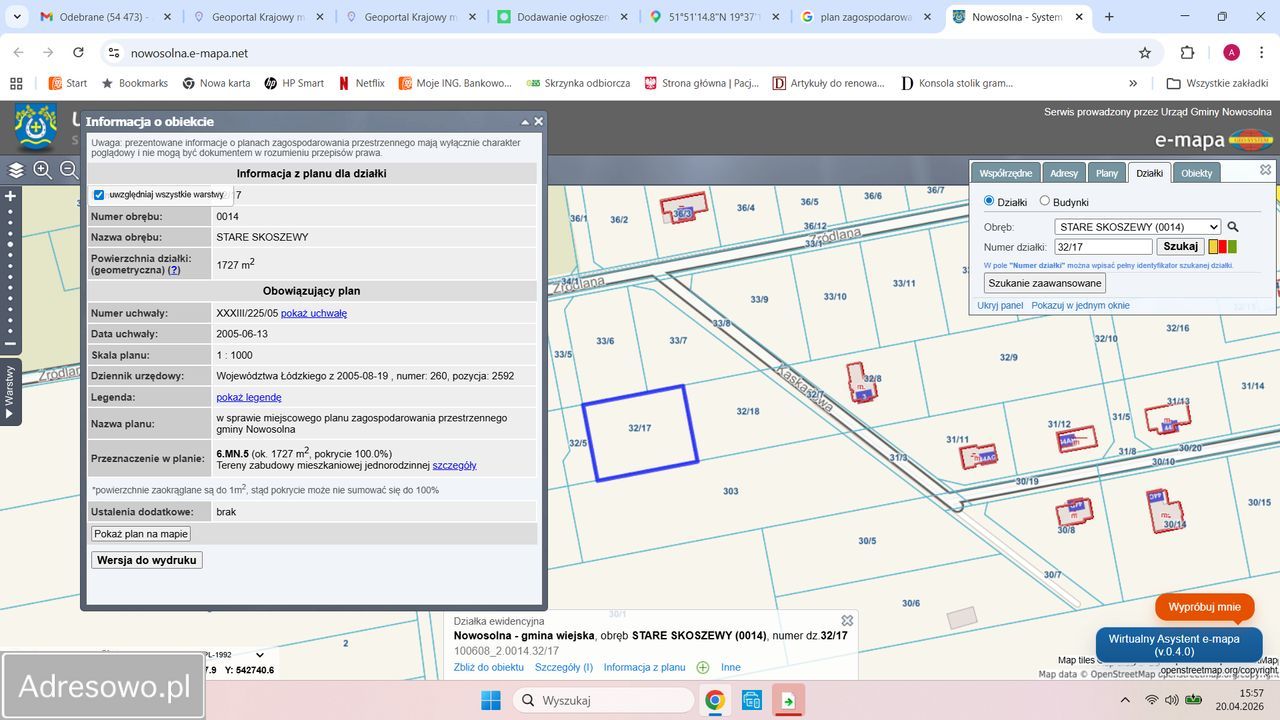Image resolution: width=1280 pixels, height=720 pixels.
Task: Click the magnifier icon next to Obręb
Action: point(1233,227)
